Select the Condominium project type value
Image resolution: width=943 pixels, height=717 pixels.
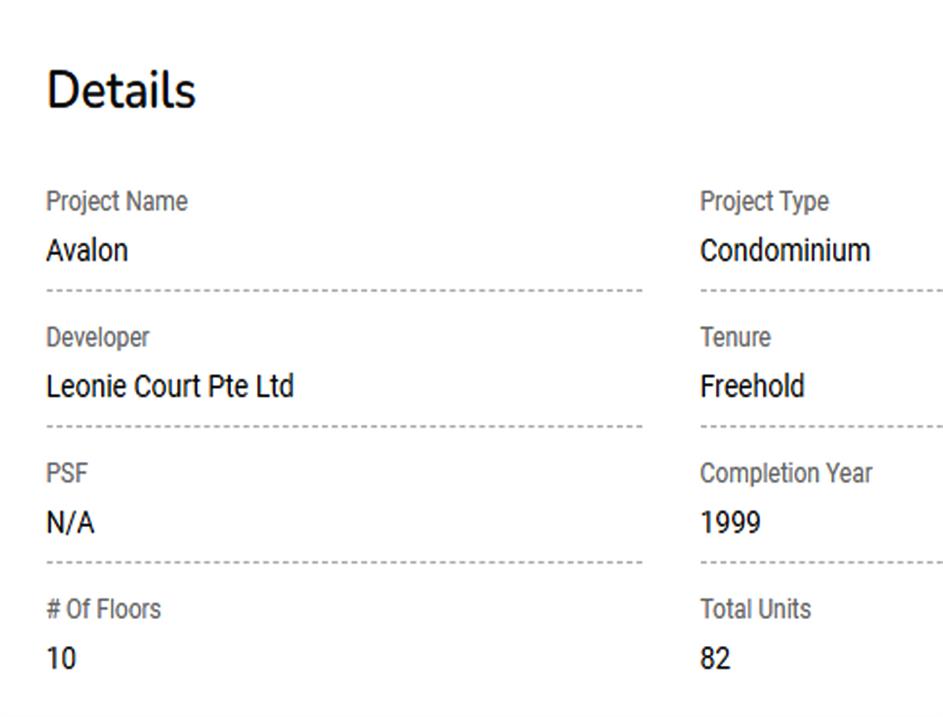785,250
